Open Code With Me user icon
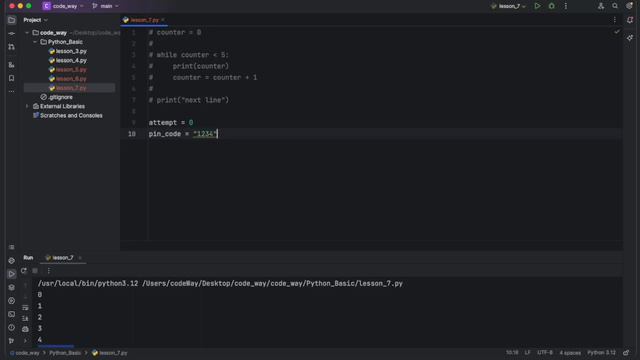 coord(601,6)
